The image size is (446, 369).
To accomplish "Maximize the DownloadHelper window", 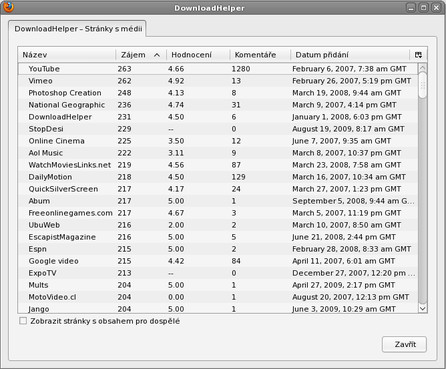I will (423, 8).
